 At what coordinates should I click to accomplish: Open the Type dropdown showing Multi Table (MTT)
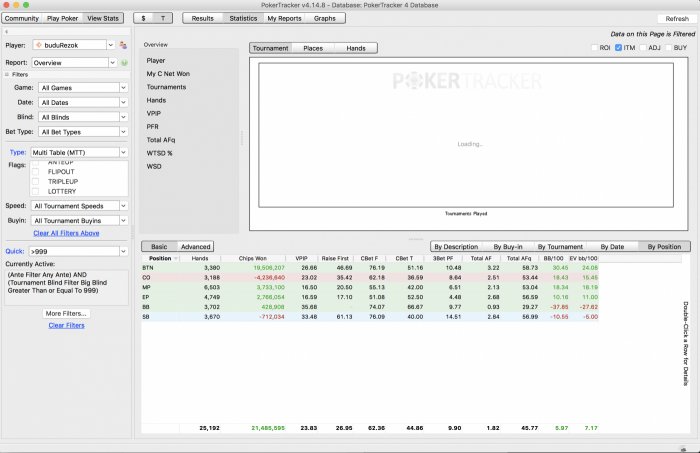tap(123, 153)
